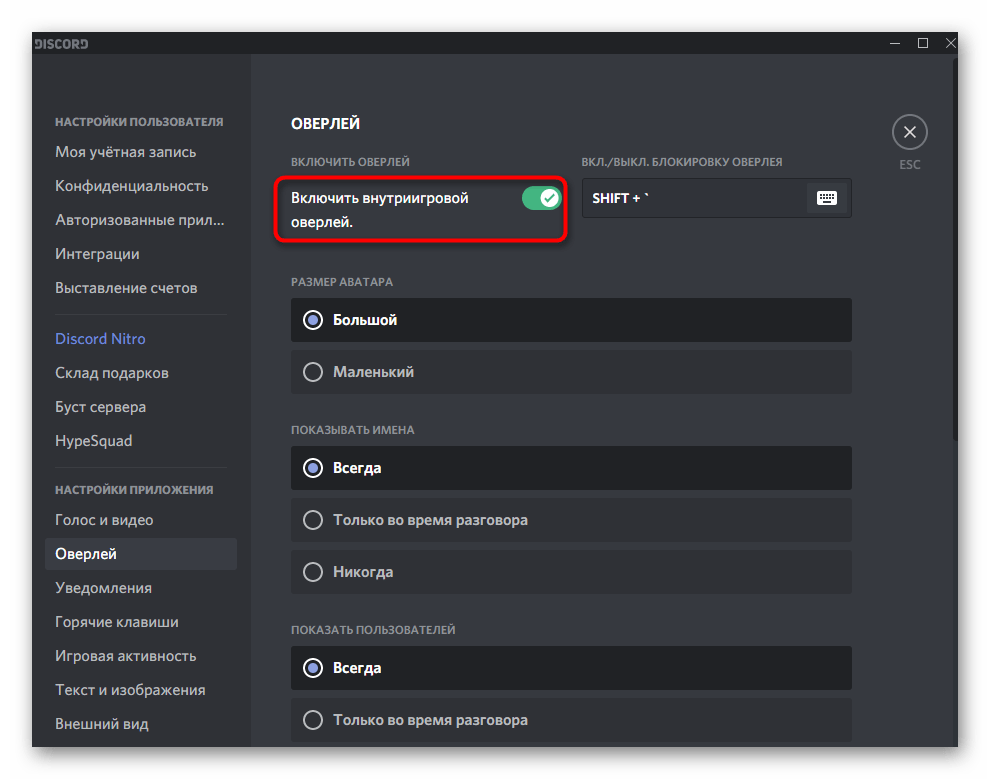This screenshot has height=779, width=990.
Task: Close settings with the ESC circle button
Action: (x=909, y=132)
